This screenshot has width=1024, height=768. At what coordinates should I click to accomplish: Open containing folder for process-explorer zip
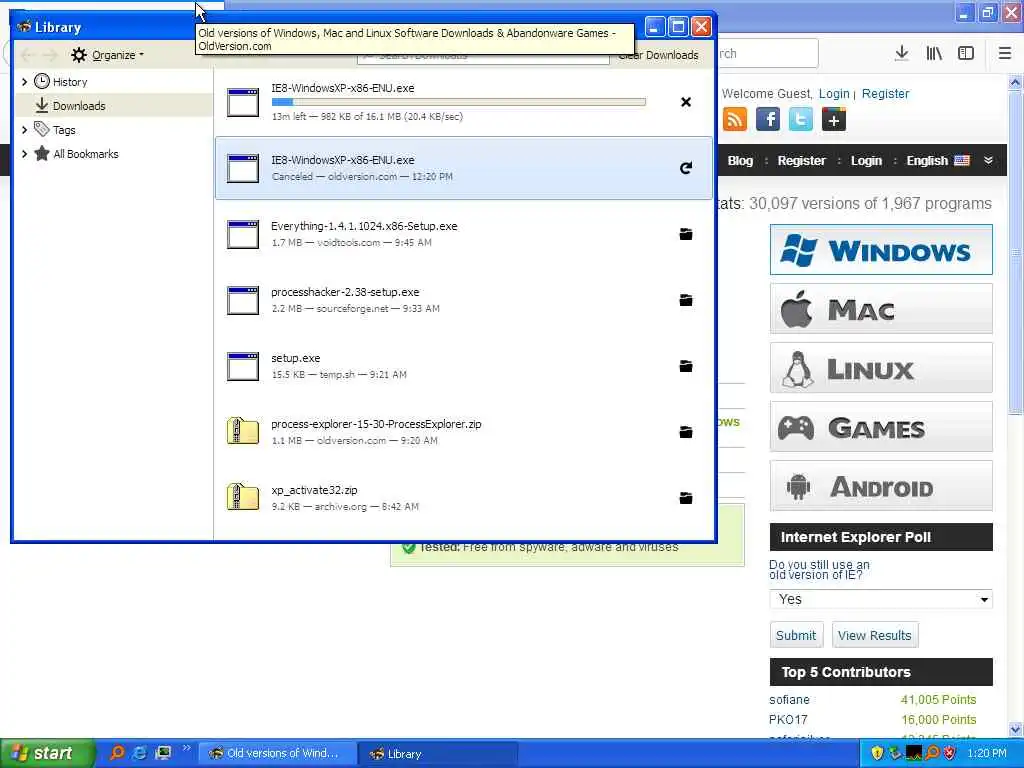[x=686, y=432]
